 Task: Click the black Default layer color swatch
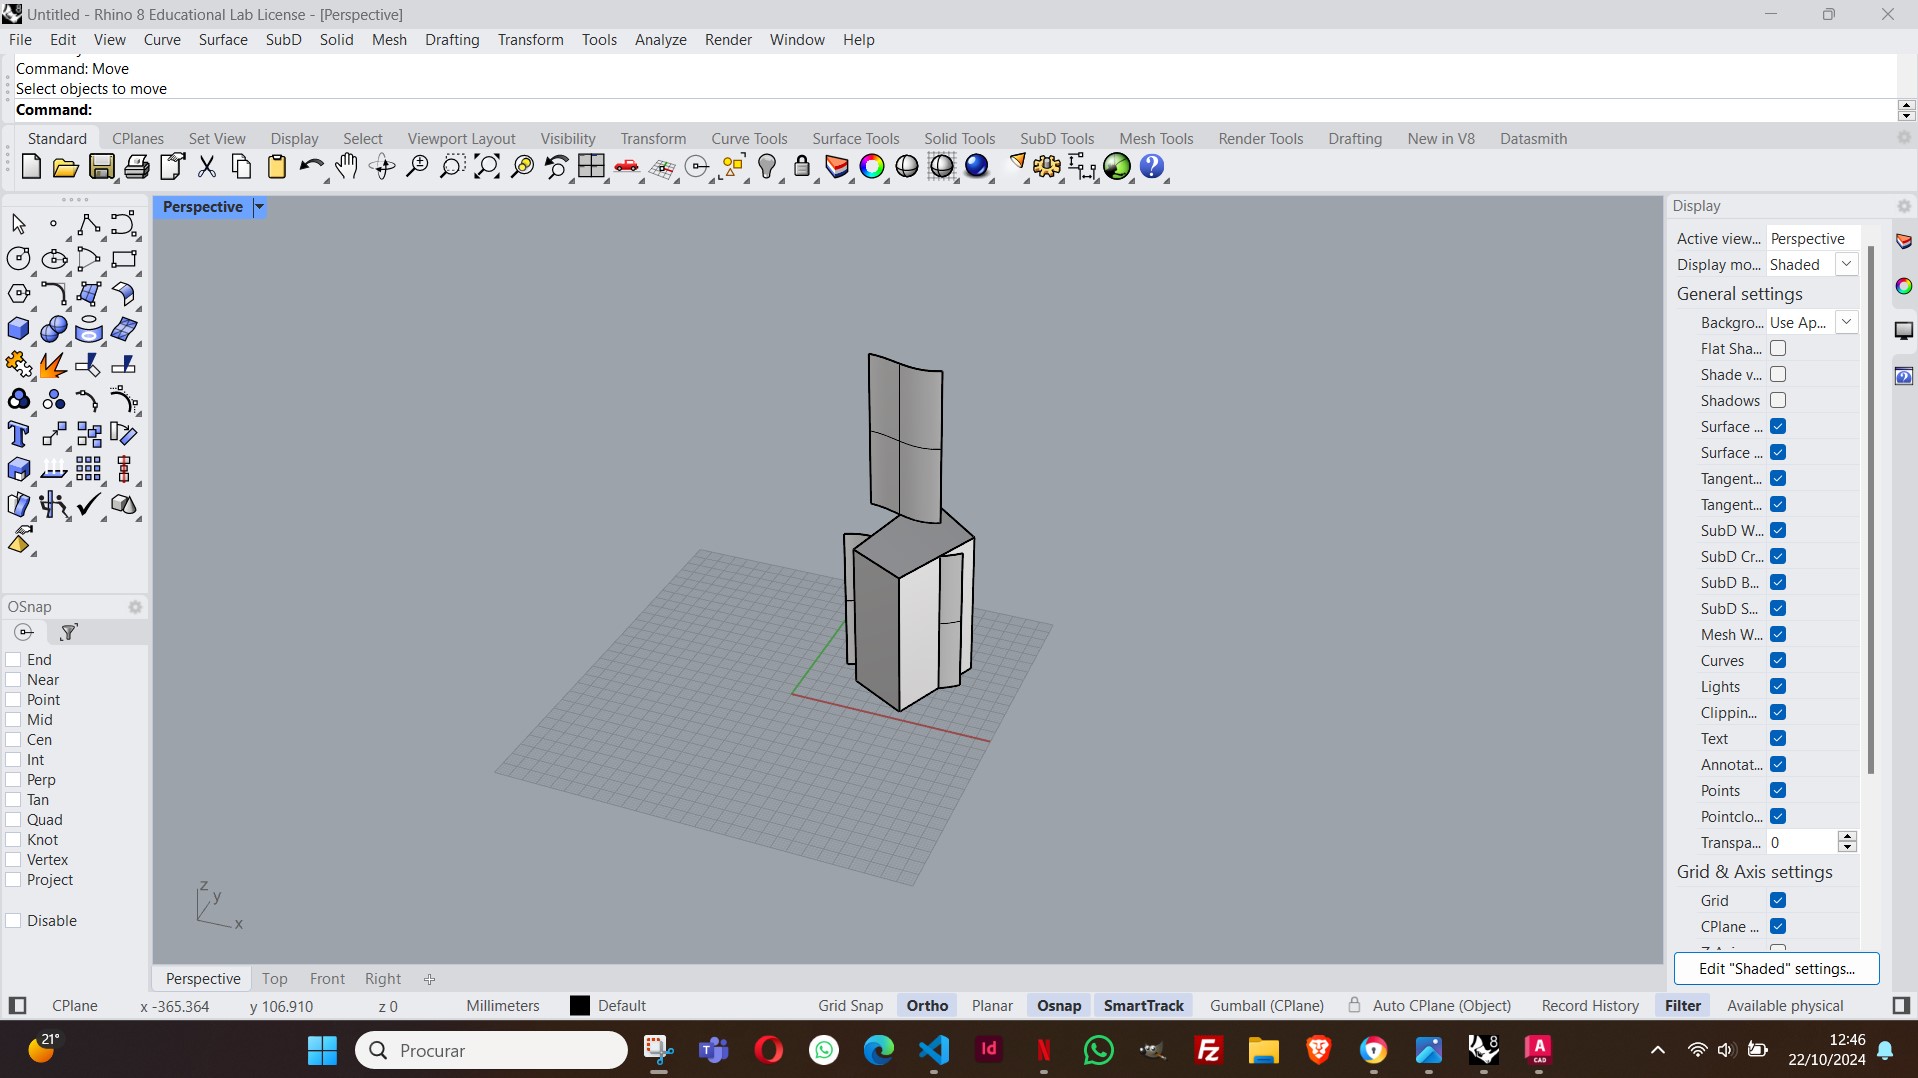580,1006
